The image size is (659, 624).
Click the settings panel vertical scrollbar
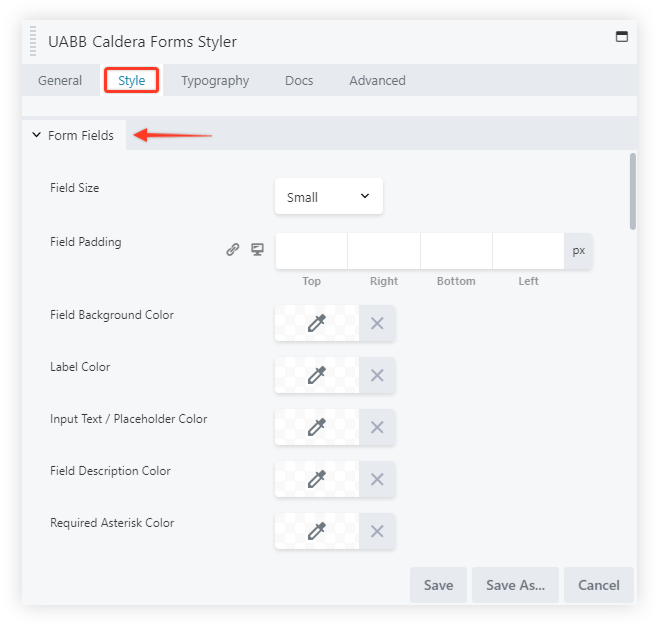pyautogui.click(x=632, y=191)
